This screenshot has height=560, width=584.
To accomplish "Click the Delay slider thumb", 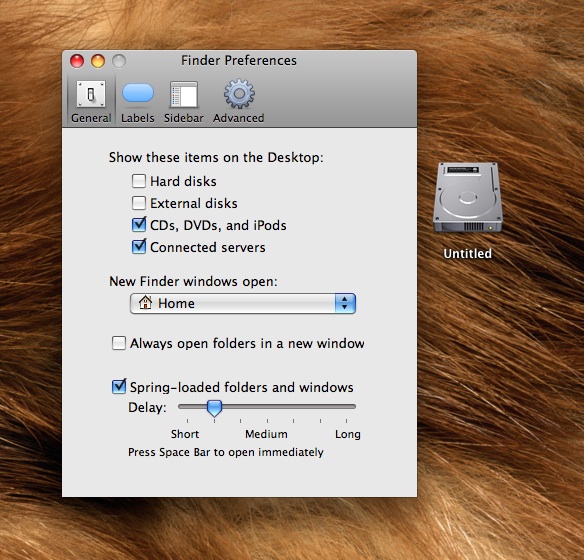I will coord(215,408).
